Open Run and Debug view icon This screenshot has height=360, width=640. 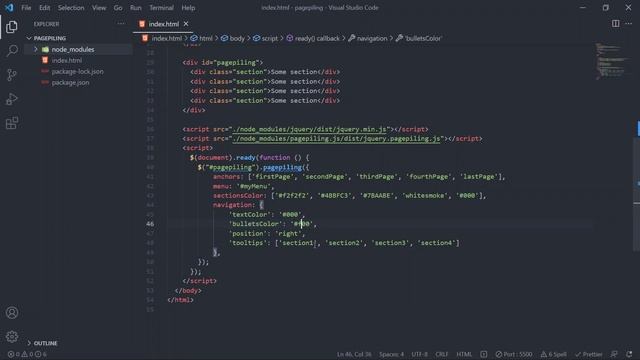click(x=12, y=99)
